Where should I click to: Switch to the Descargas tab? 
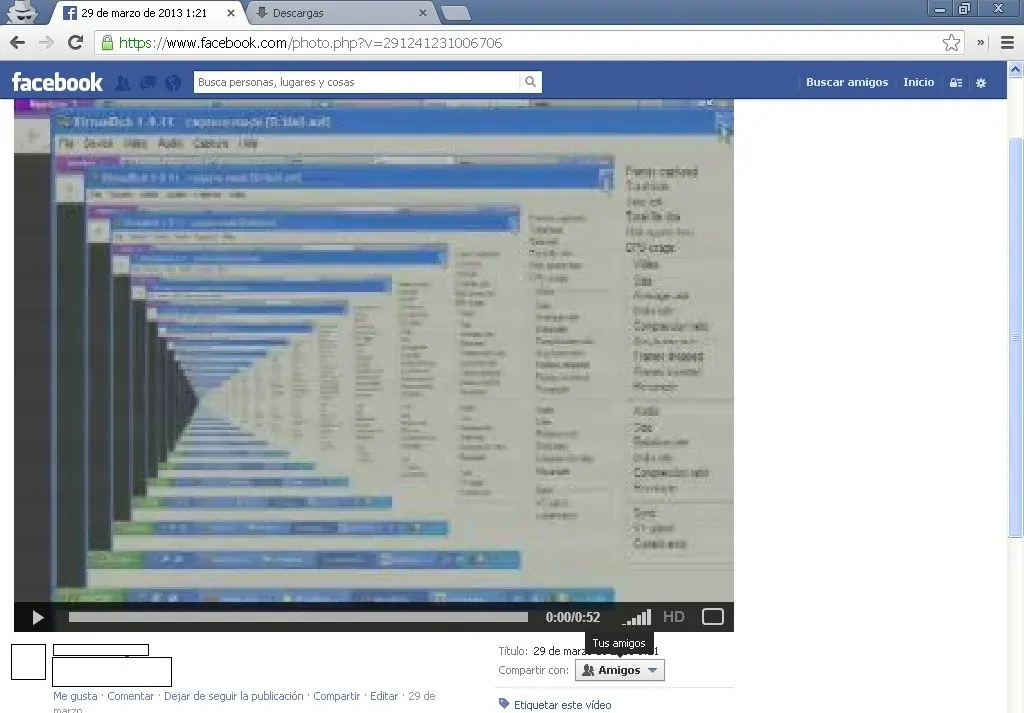point(340,13)
